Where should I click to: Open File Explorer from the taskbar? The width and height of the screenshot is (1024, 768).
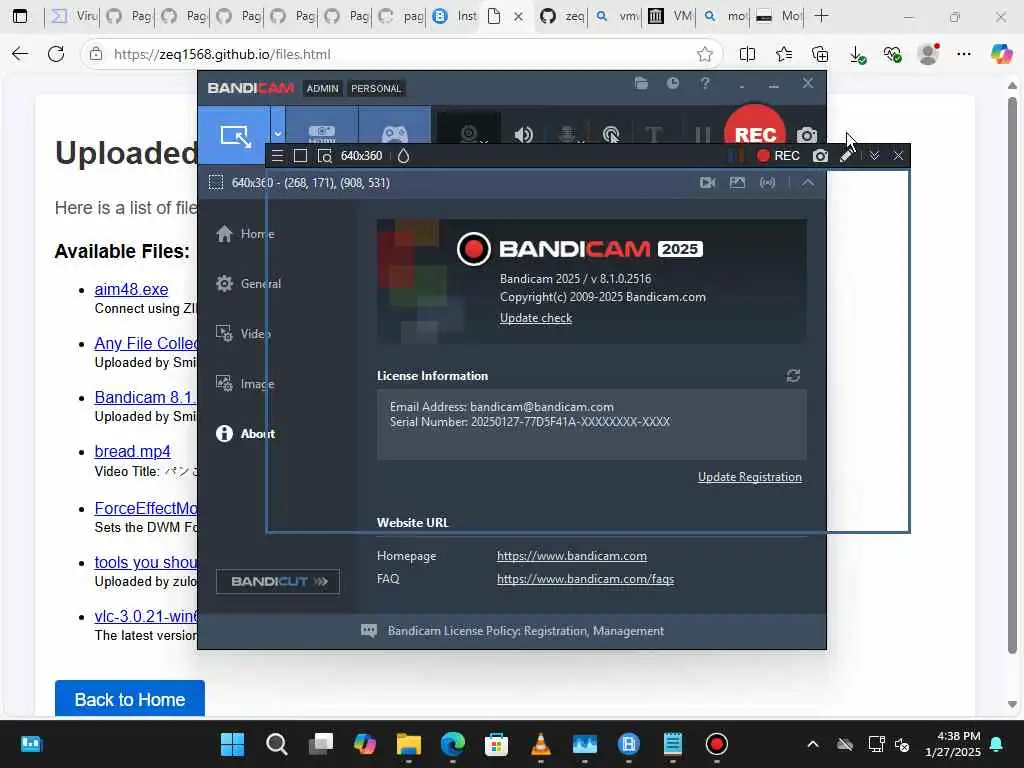[x=409, y=744]
